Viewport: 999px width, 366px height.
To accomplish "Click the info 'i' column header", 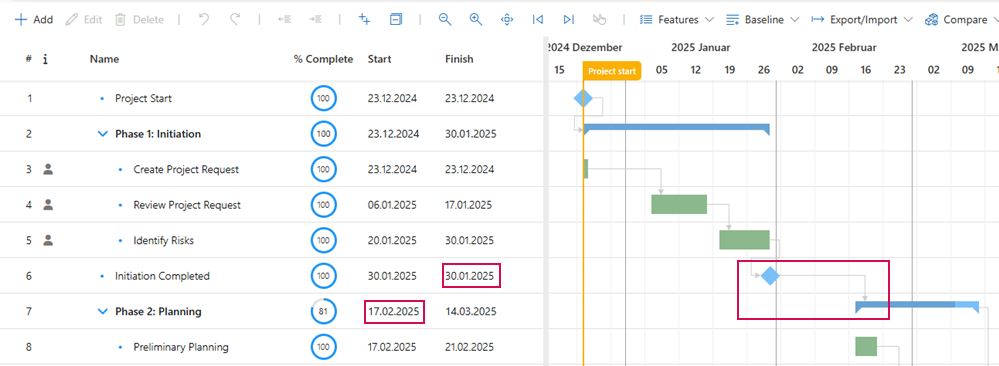I will [x=45, y=59].
